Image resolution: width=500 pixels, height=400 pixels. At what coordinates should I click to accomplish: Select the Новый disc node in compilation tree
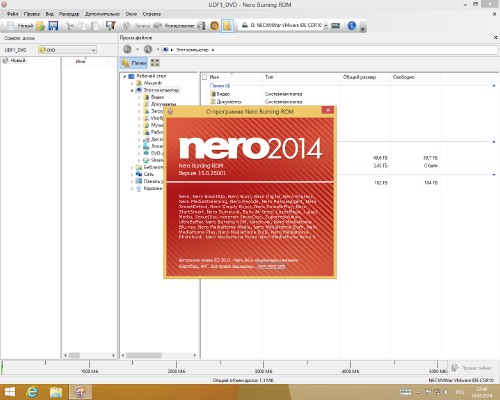click(x=14, y=60)
